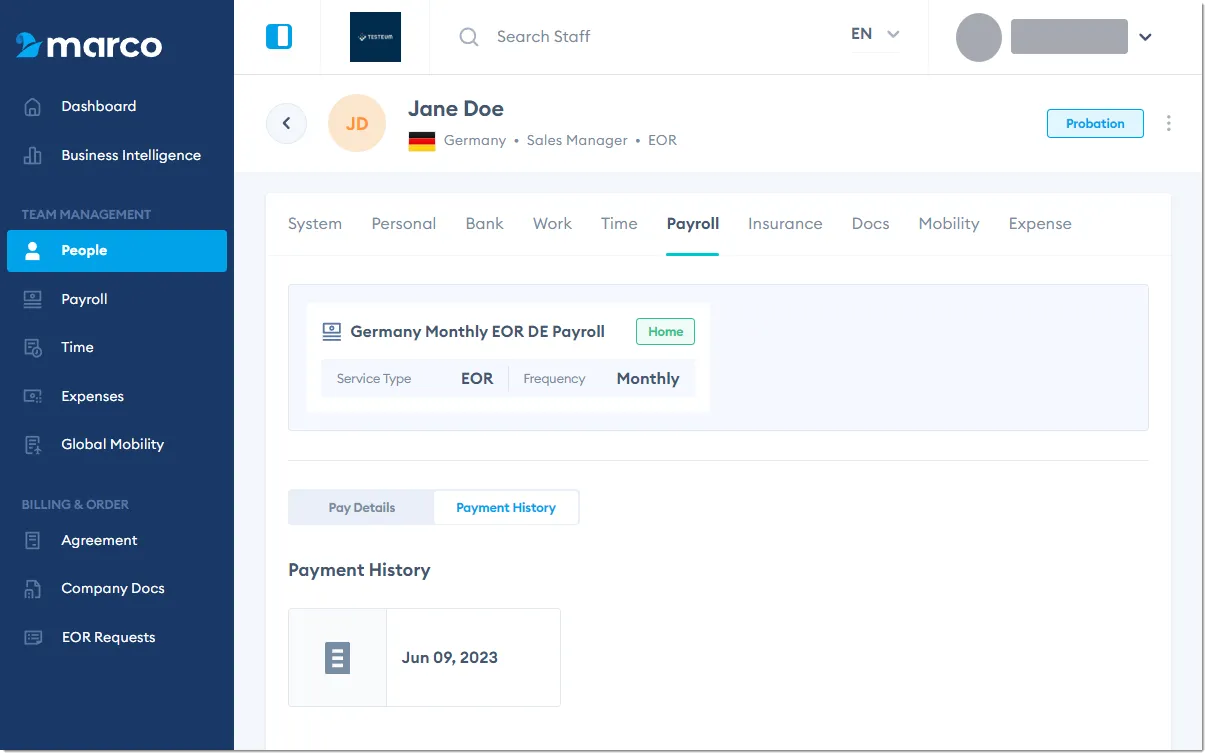Go back with the arrow button
The height and width of the screenshot is (756, 1208).
(x=286, y=124)
